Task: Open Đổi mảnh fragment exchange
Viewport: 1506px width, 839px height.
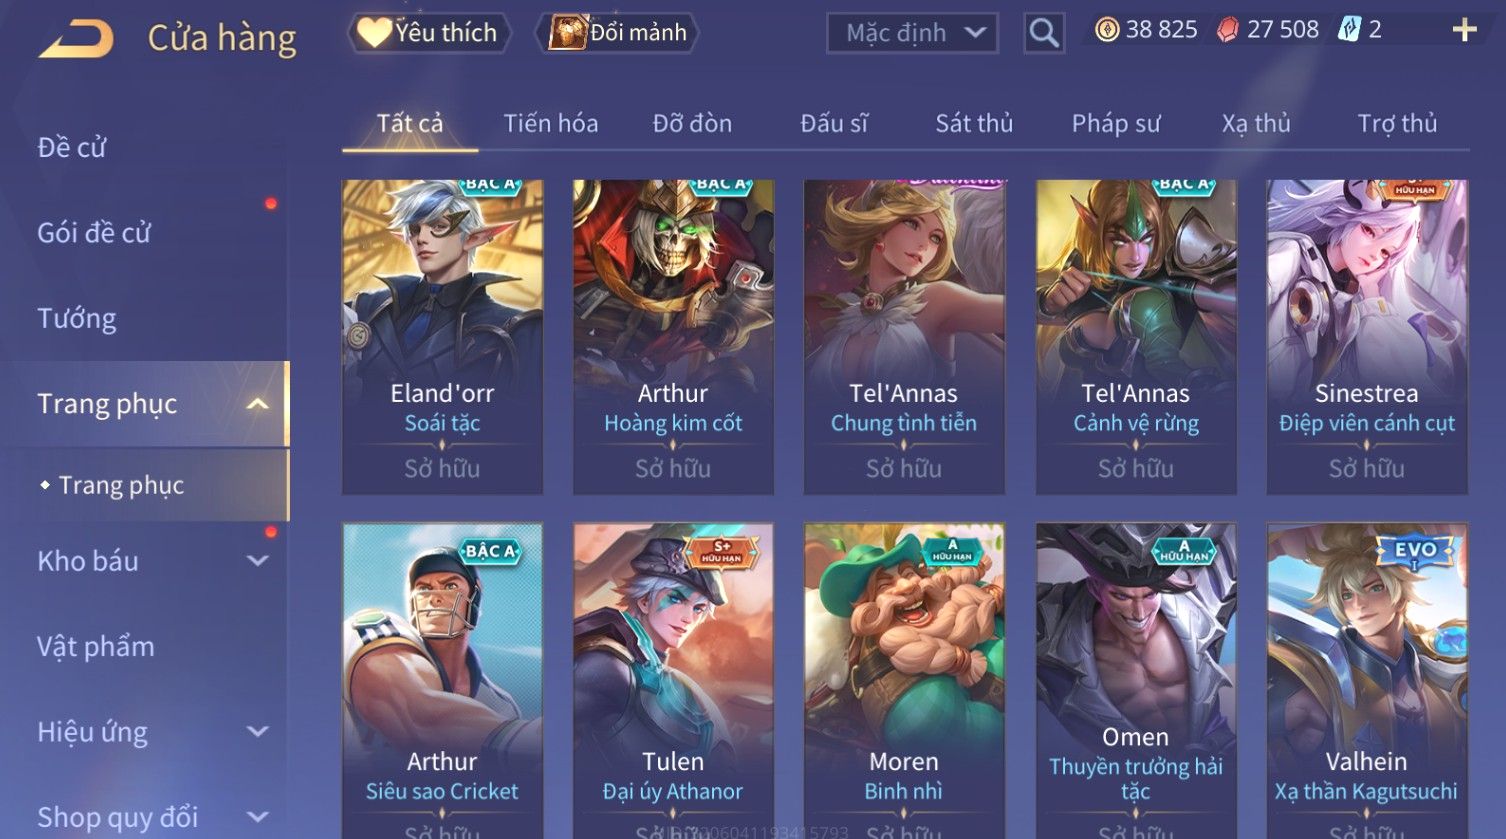Action: click(x=617, y=33)
